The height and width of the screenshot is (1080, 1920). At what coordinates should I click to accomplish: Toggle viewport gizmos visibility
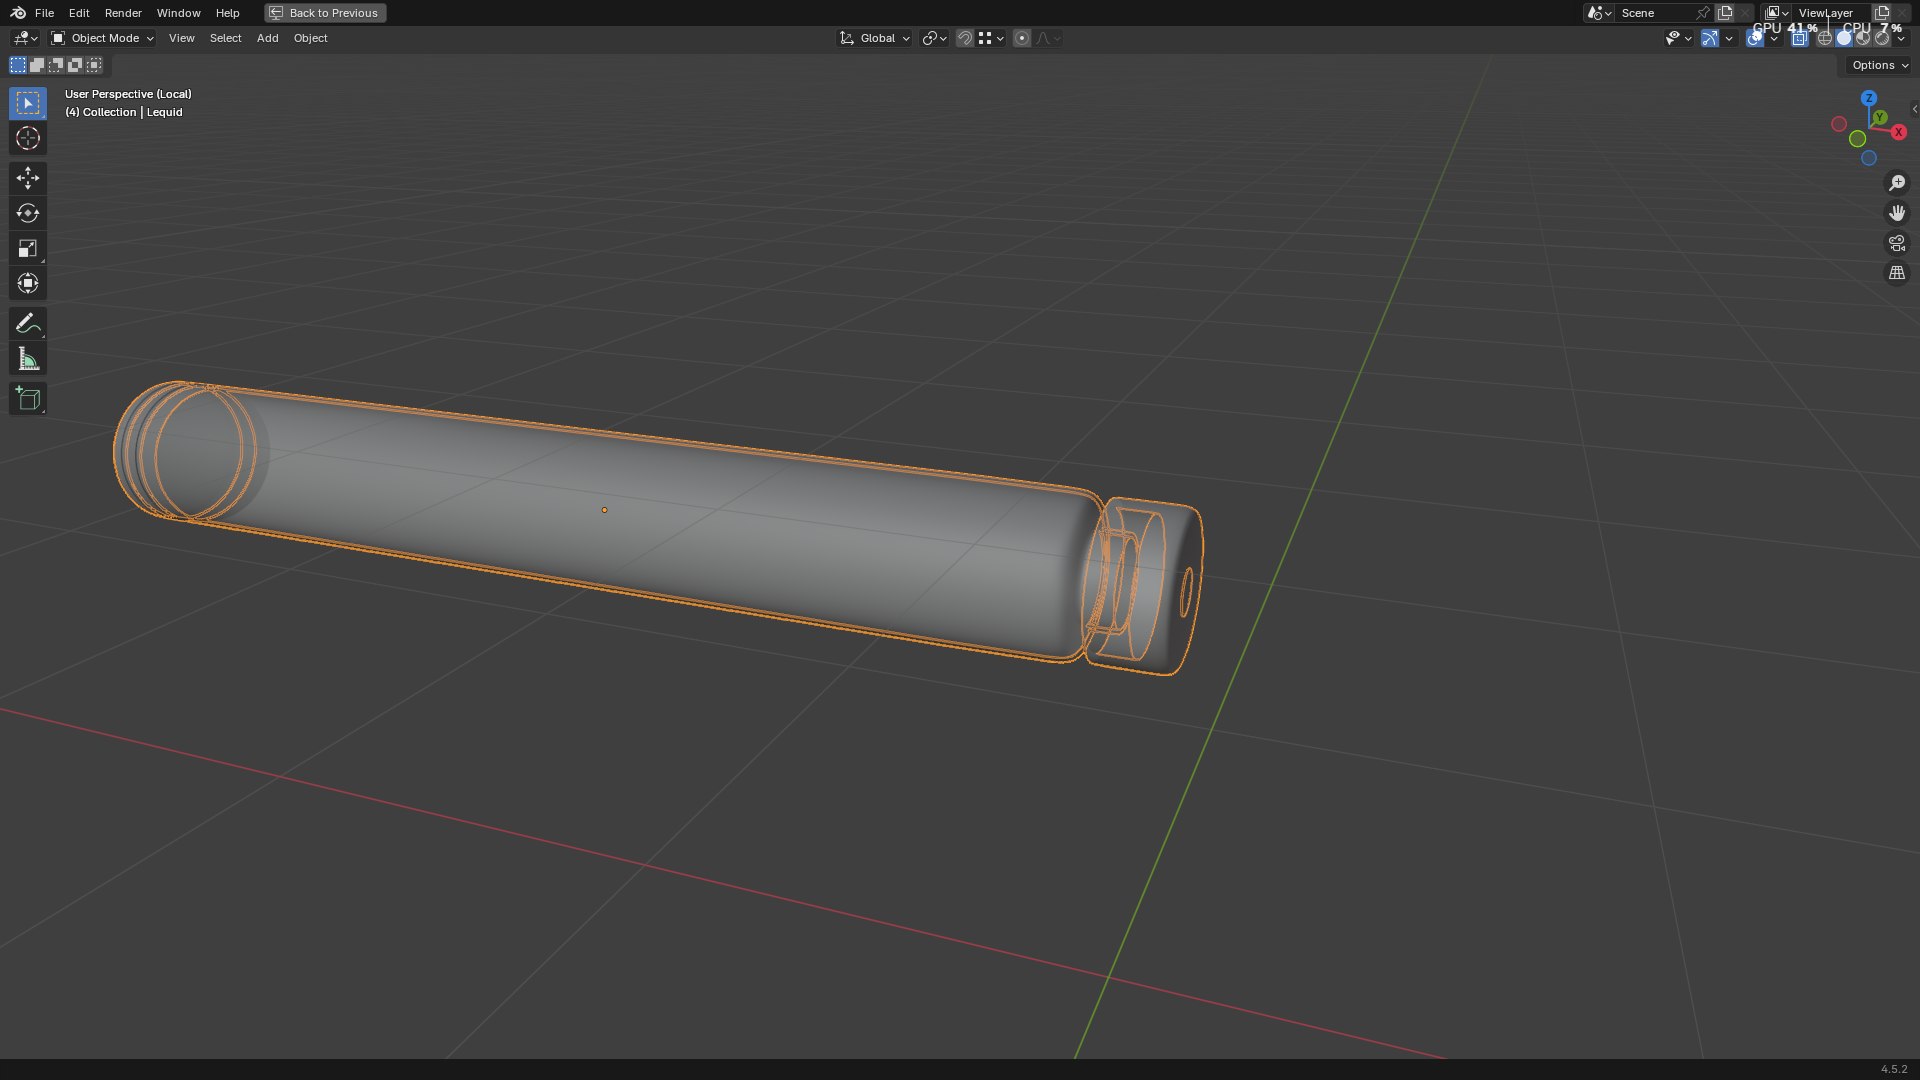pyautogui.click(x=1710, y=38)
